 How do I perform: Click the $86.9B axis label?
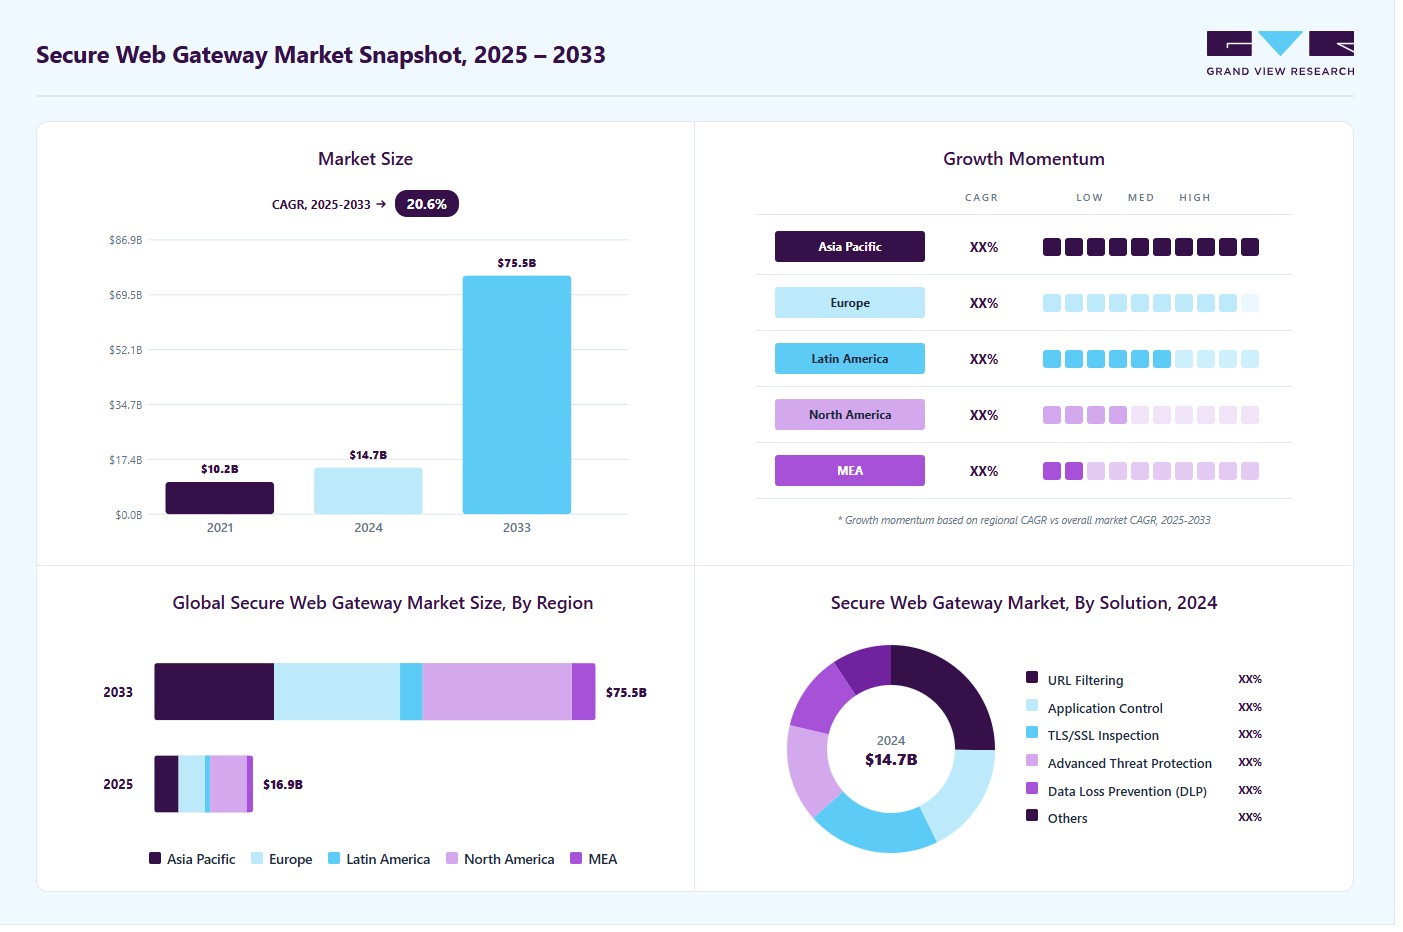click(x=126, y=240)
